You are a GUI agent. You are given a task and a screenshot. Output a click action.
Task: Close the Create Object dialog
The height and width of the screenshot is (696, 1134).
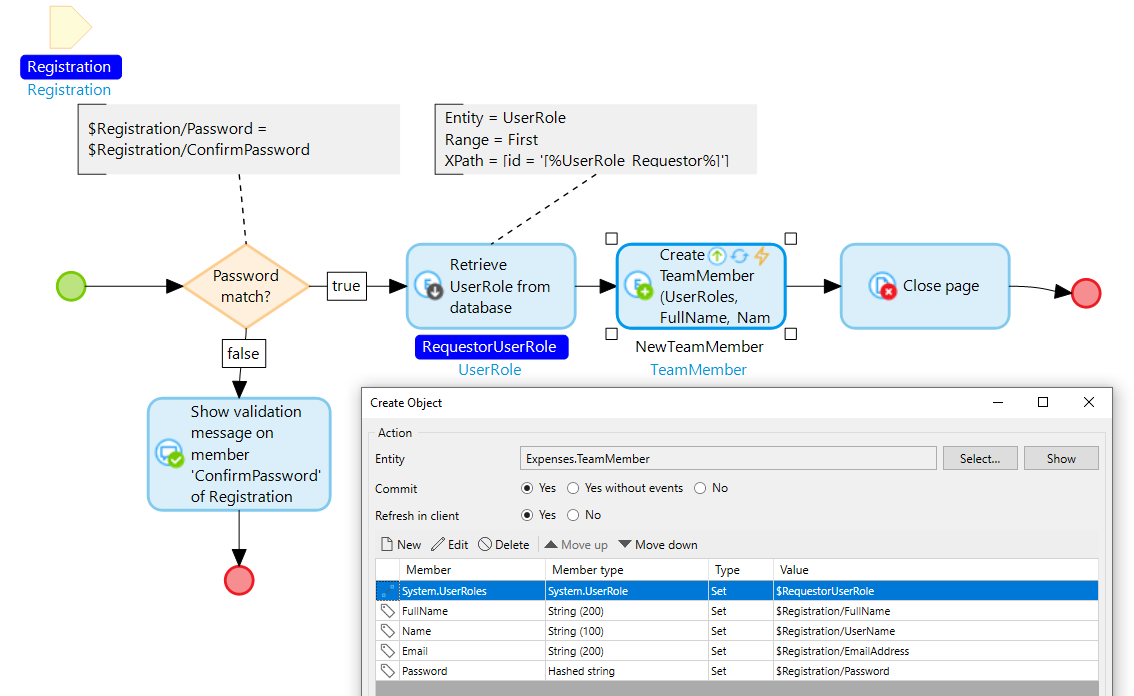tap(1088, 402)
